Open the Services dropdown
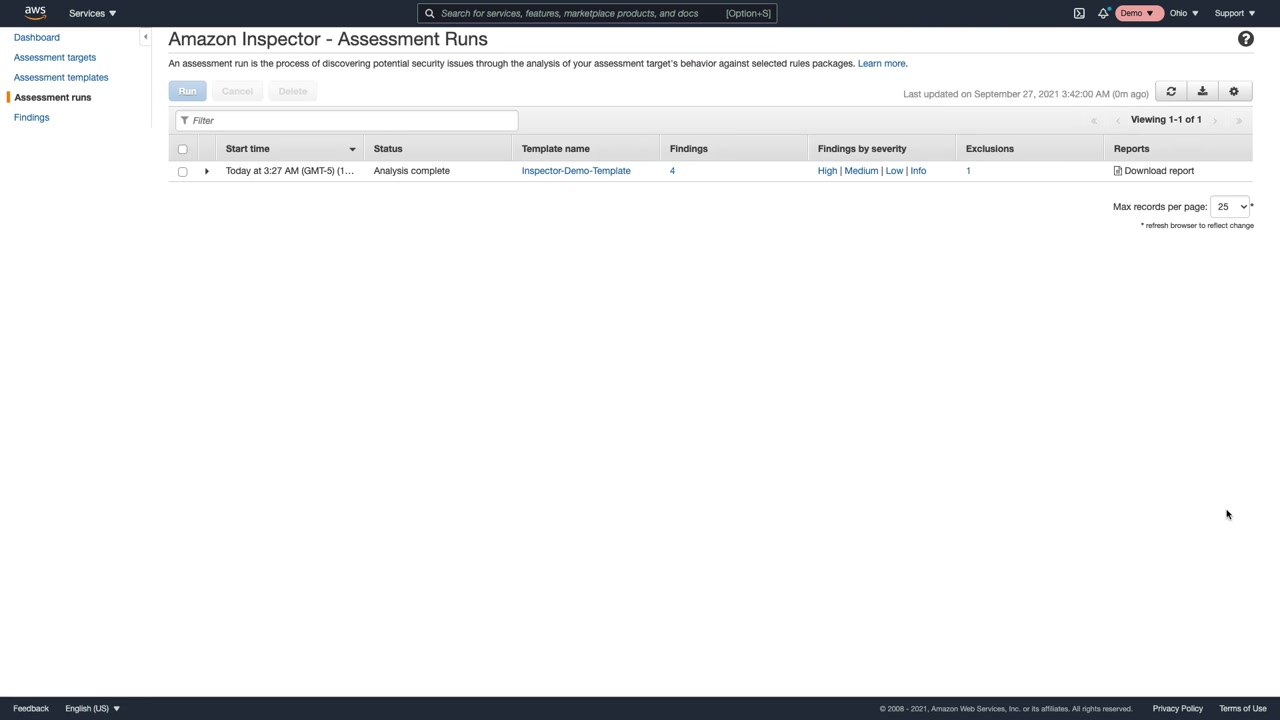Screen dimensions: 1280x720 (x=92, y=13)
